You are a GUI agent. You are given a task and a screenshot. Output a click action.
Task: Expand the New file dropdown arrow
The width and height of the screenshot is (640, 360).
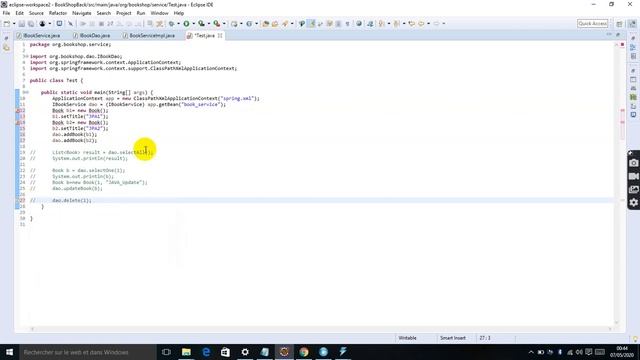pyautogui.click(x=14, y=24)
